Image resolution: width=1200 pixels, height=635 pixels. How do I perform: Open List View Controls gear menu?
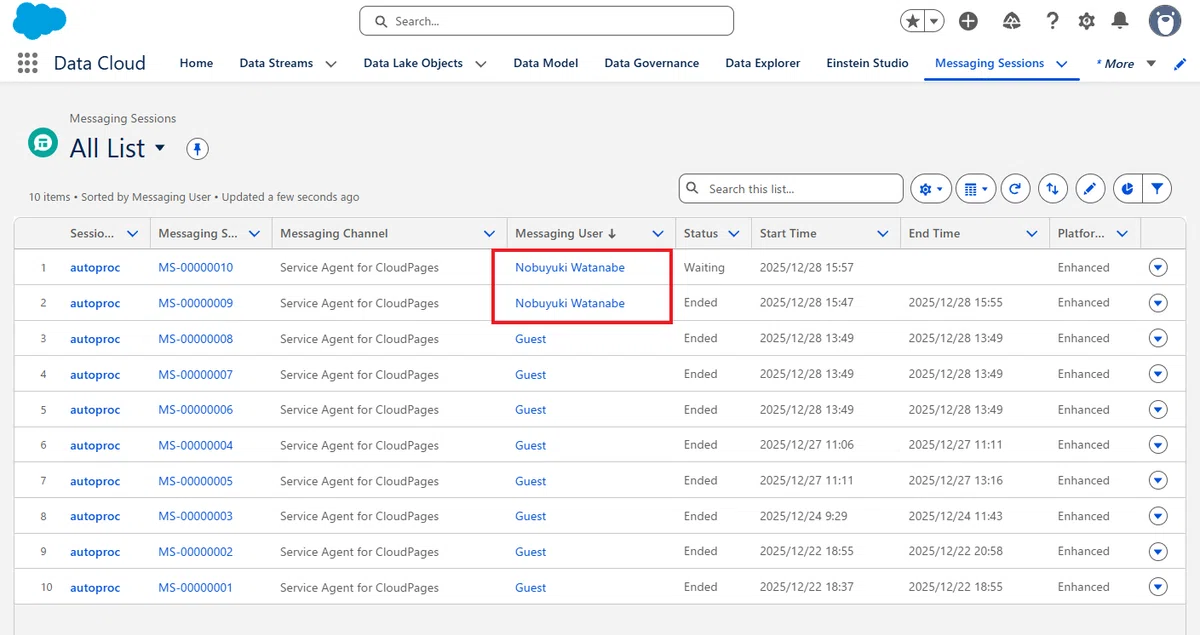pos(930,188)
